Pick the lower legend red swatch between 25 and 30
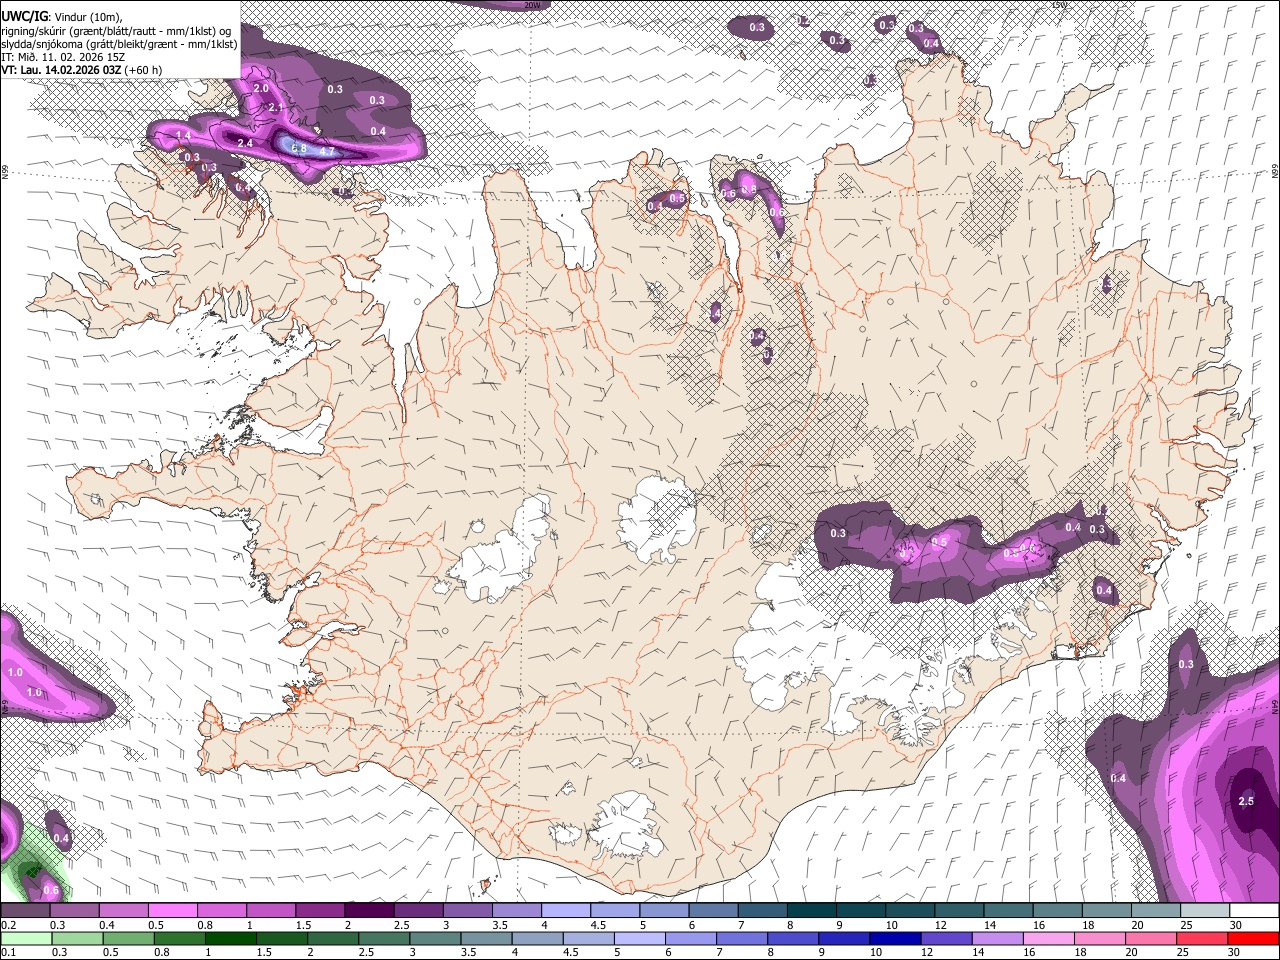Image resolution: width=1280 pixels, height=960 pixels. point(1202,938)
